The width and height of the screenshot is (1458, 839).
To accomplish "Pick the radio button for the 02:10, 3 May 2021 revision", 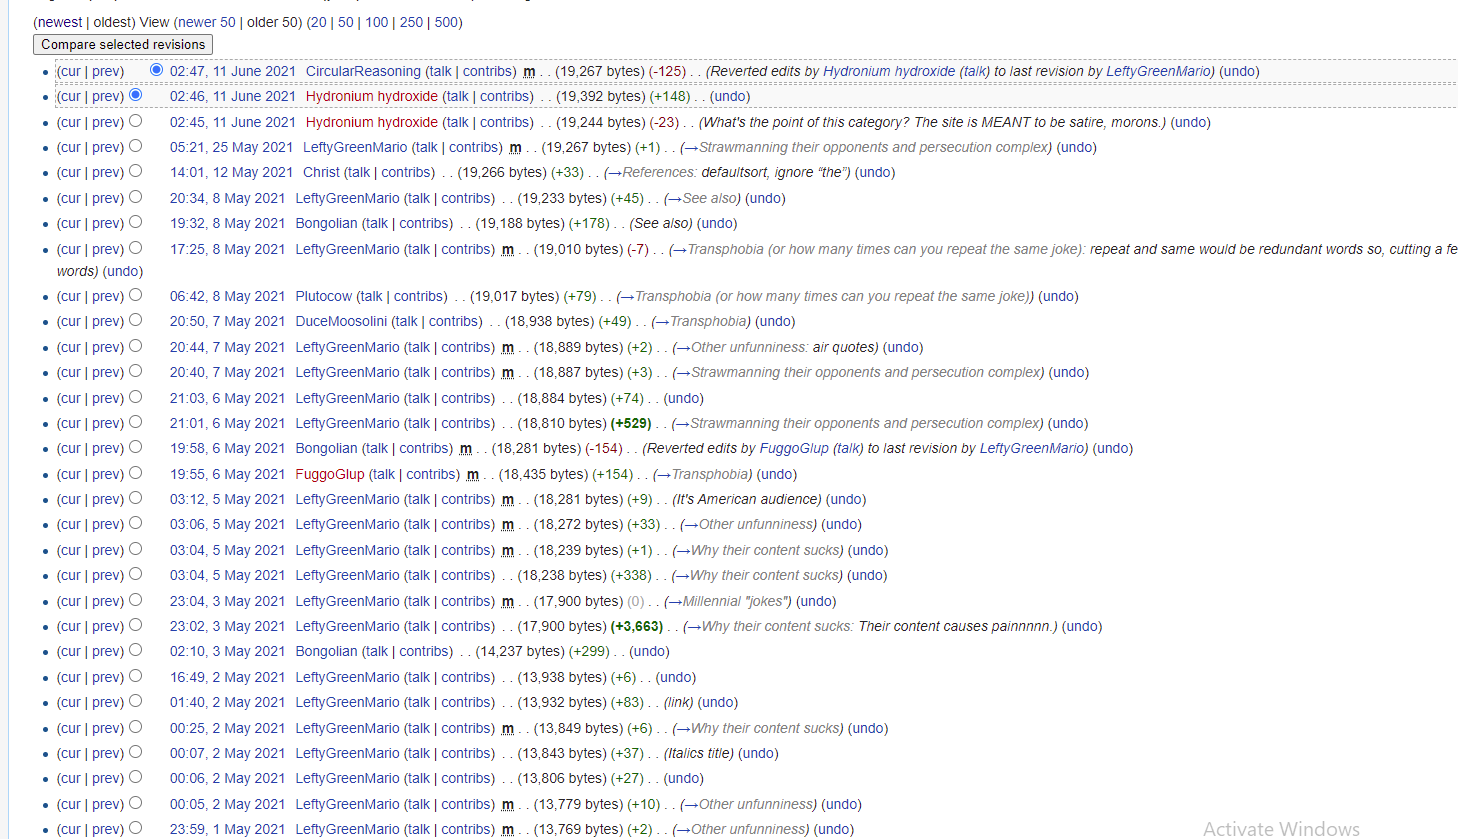I will 135,650.
